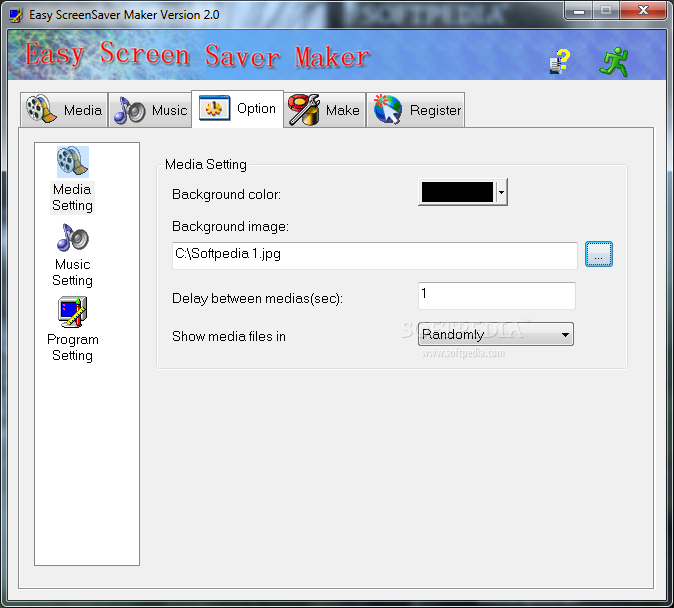The height and width of the screenshot is (608, 674).
Task: Browse for background image with ... button
Action: coord(598,254)
